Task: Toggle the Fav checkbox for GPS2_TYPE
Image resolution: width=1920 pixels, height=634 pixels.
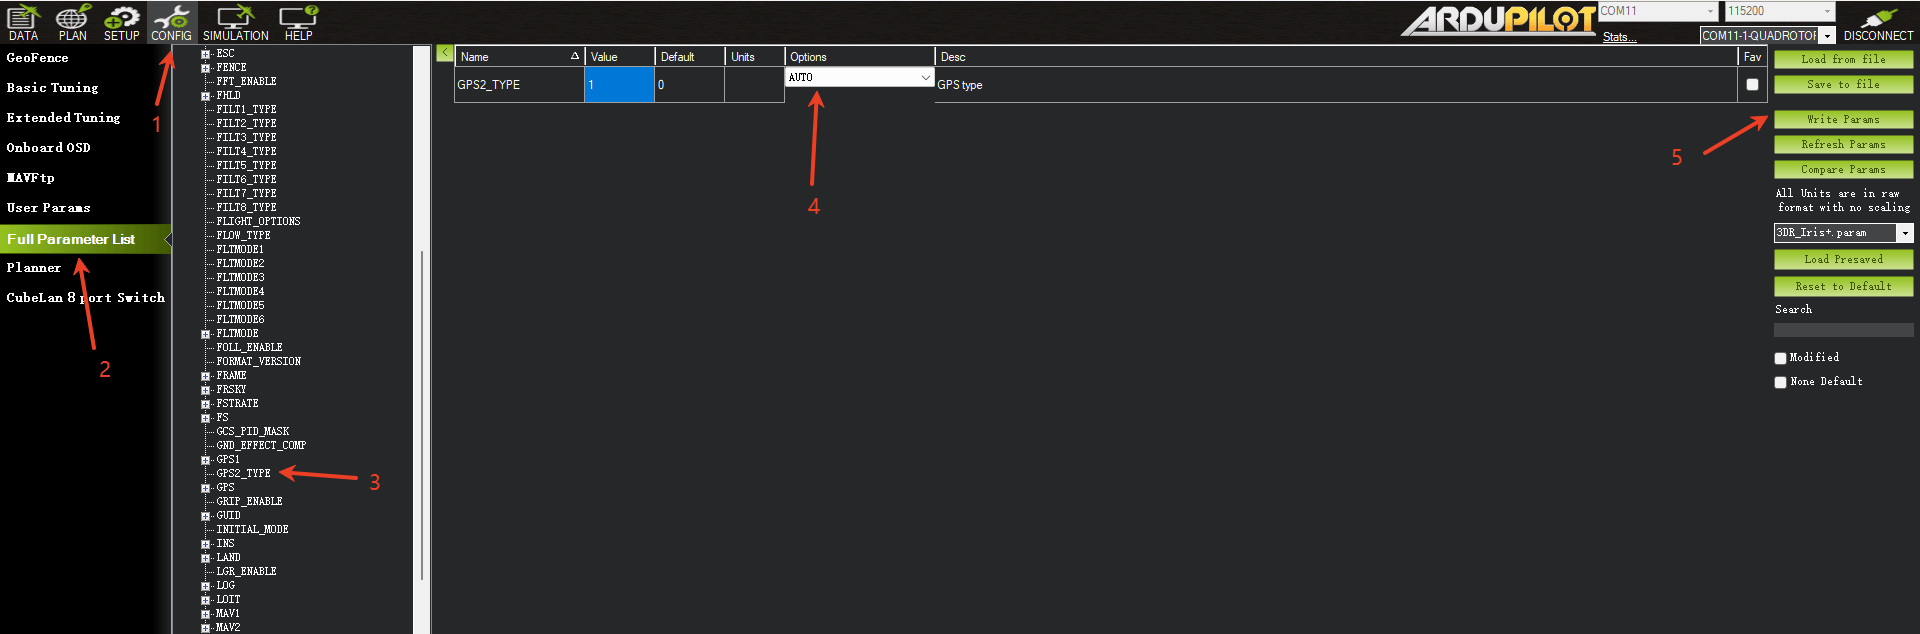Action: coord(1752,85)
